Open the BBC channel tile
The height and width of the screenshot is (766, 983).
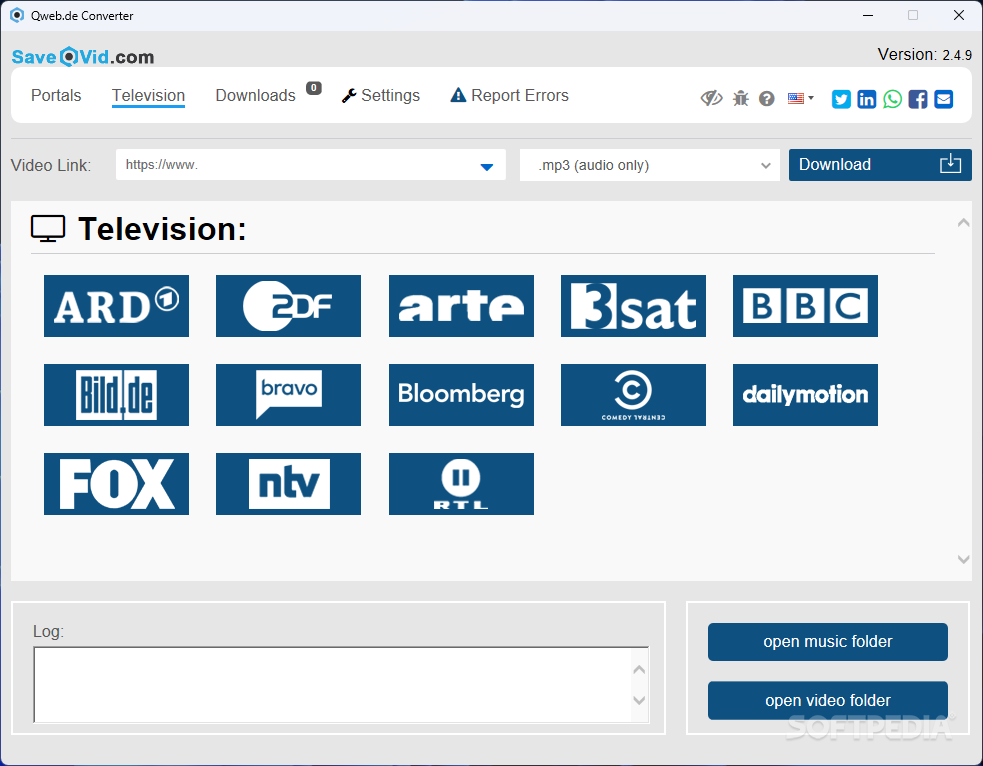pyautogui.click(x=806, y=306)
